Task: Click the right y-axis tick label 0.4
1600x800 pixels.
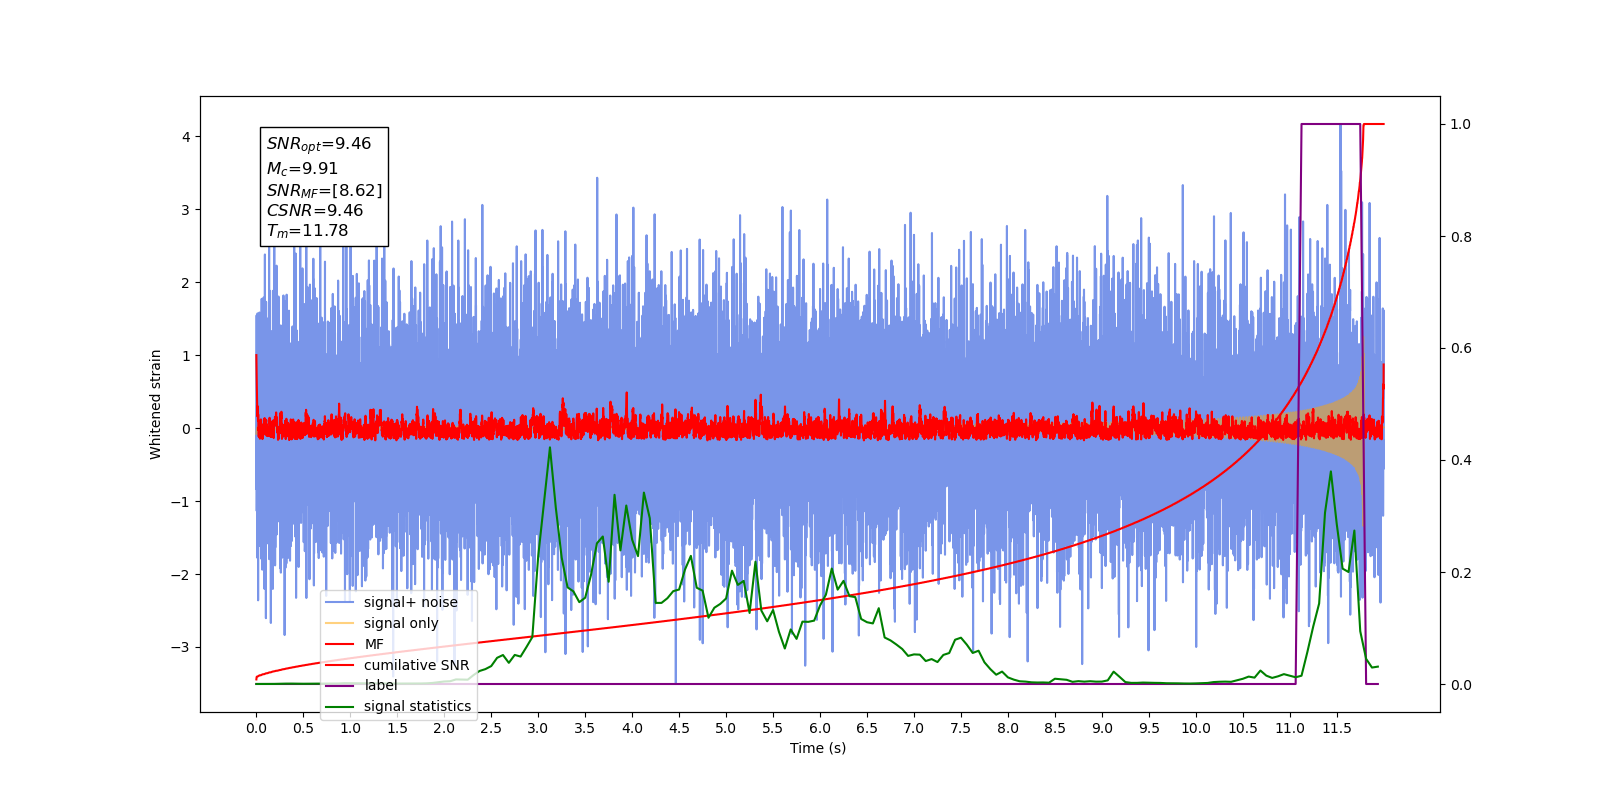Action: click(1461, 461)
